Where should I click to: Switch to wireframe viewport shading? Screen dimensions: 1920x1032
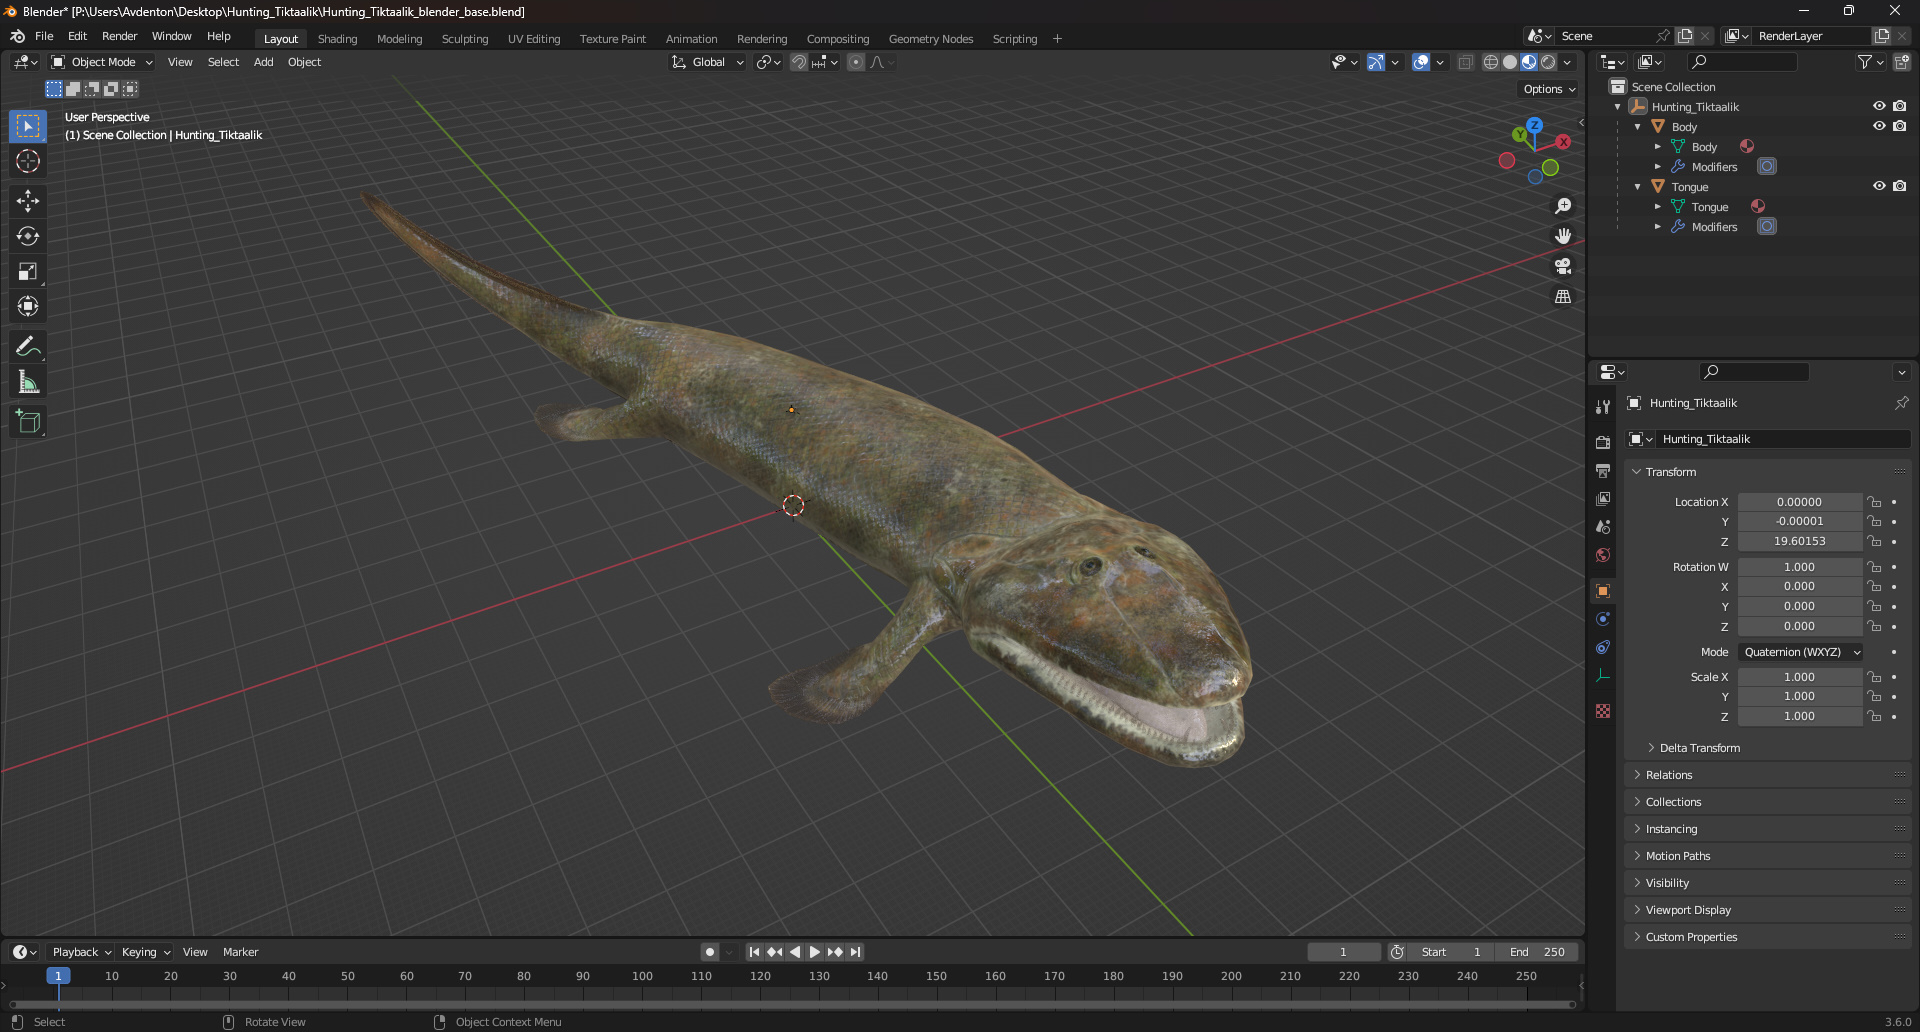[1490, 62]
